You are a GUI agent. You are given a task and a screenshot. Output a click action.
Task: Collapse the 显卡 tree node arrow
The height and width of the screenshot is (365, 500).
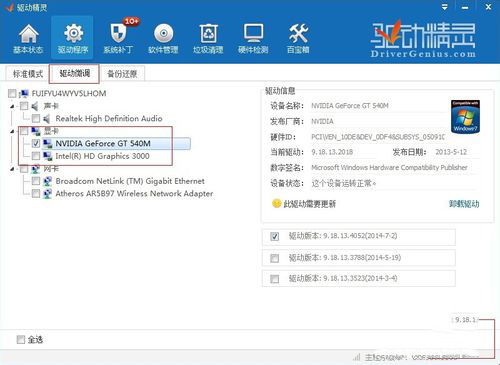click(x=12, y=131)
